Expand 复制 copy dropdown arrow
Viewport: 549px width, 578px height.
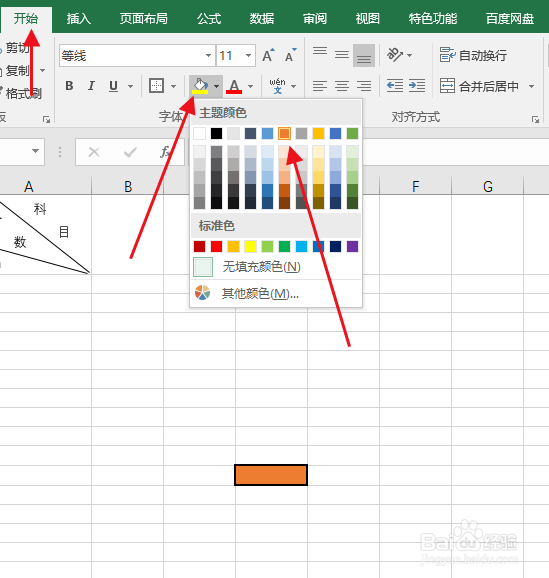pos(42,70)
